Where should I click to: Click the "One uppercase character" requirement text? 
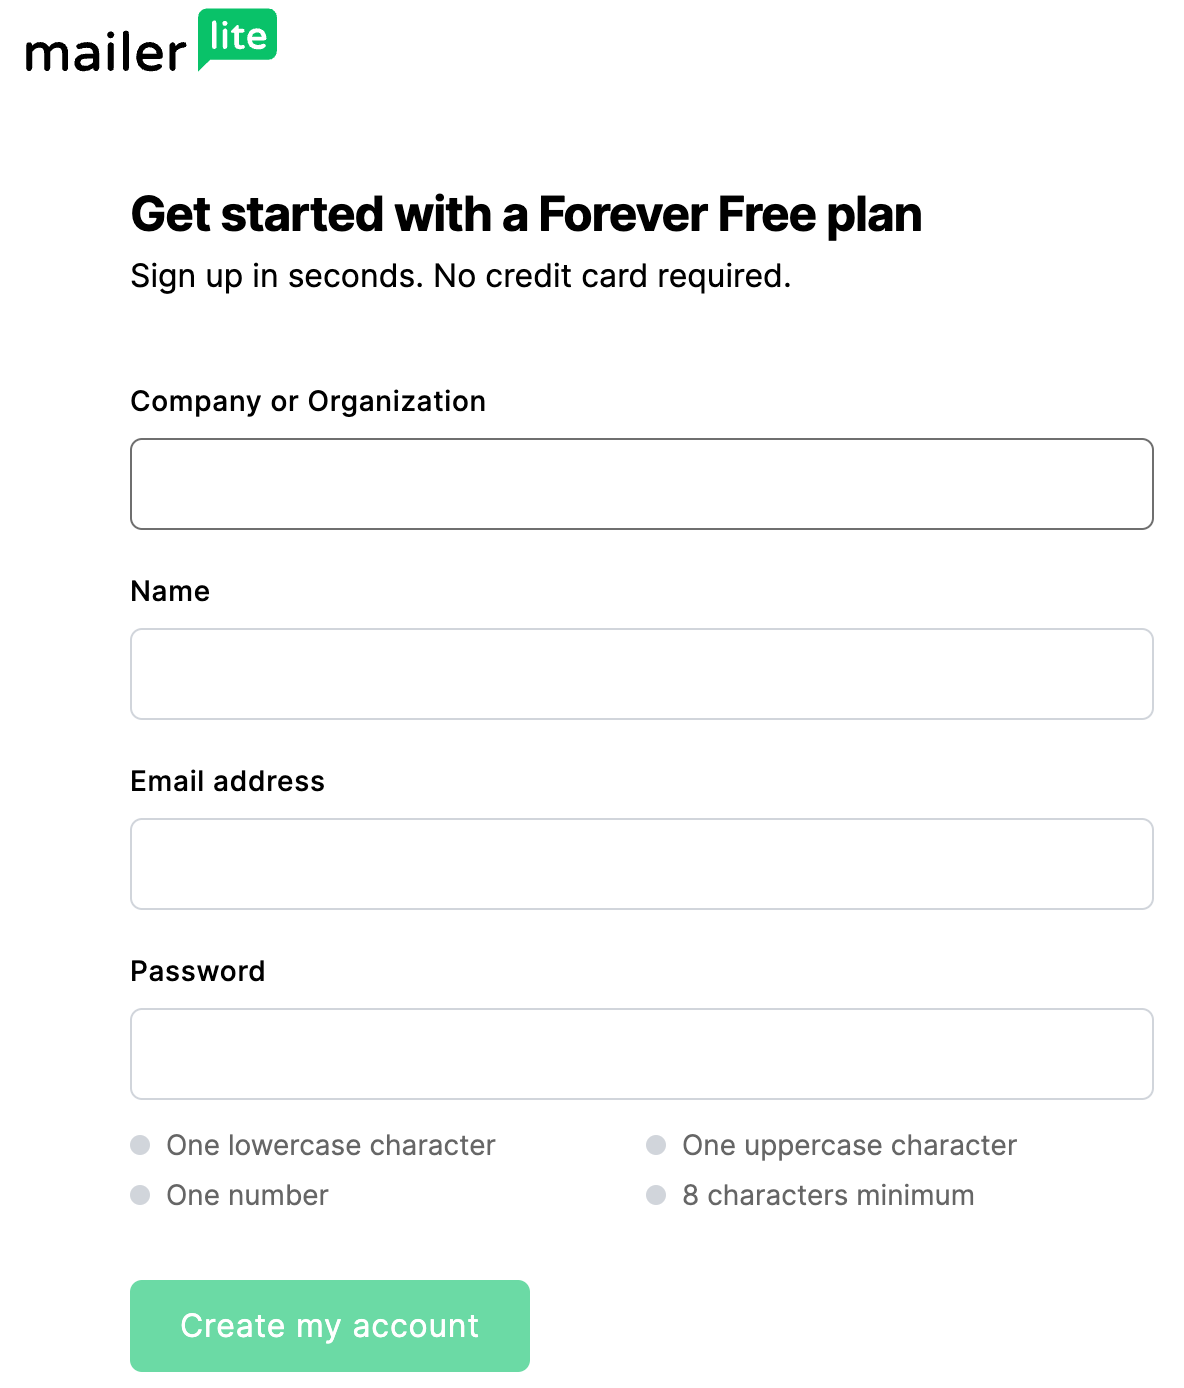(x=849, y=1145)
